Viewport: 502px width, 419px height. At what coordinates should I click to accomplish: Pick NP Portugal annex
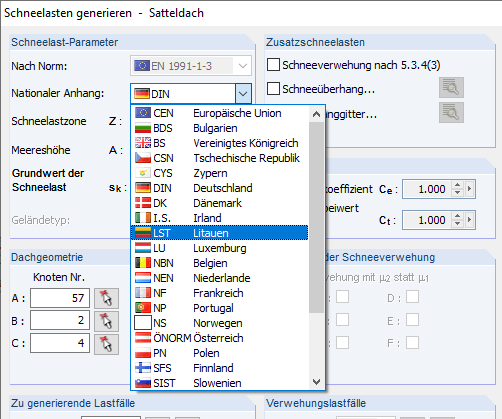[220, 308]
